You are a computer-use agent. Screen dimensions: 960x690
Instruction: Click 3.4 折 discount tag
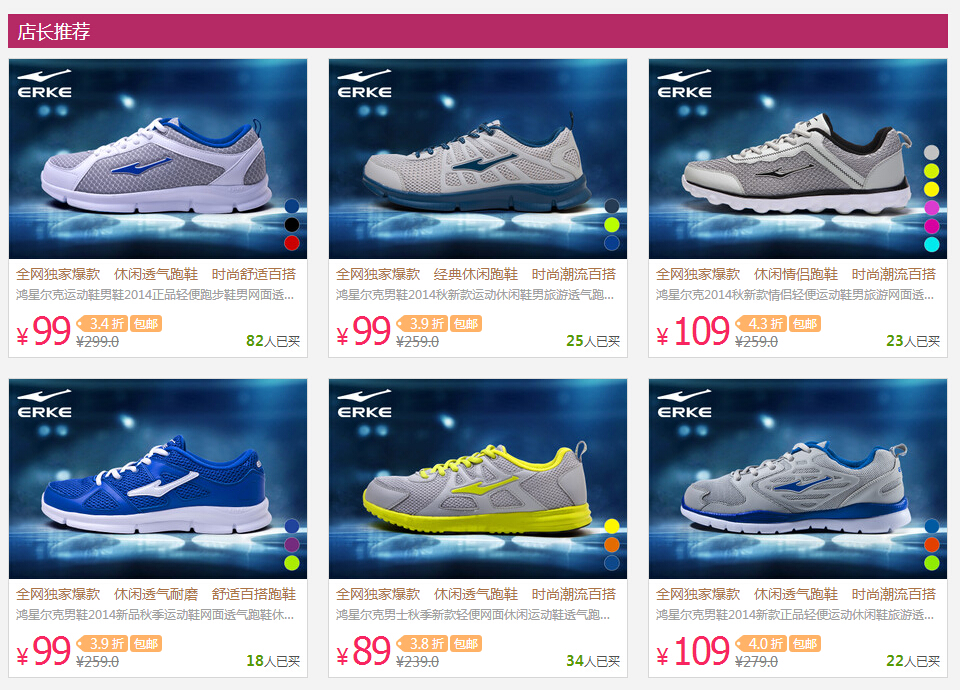103,323
